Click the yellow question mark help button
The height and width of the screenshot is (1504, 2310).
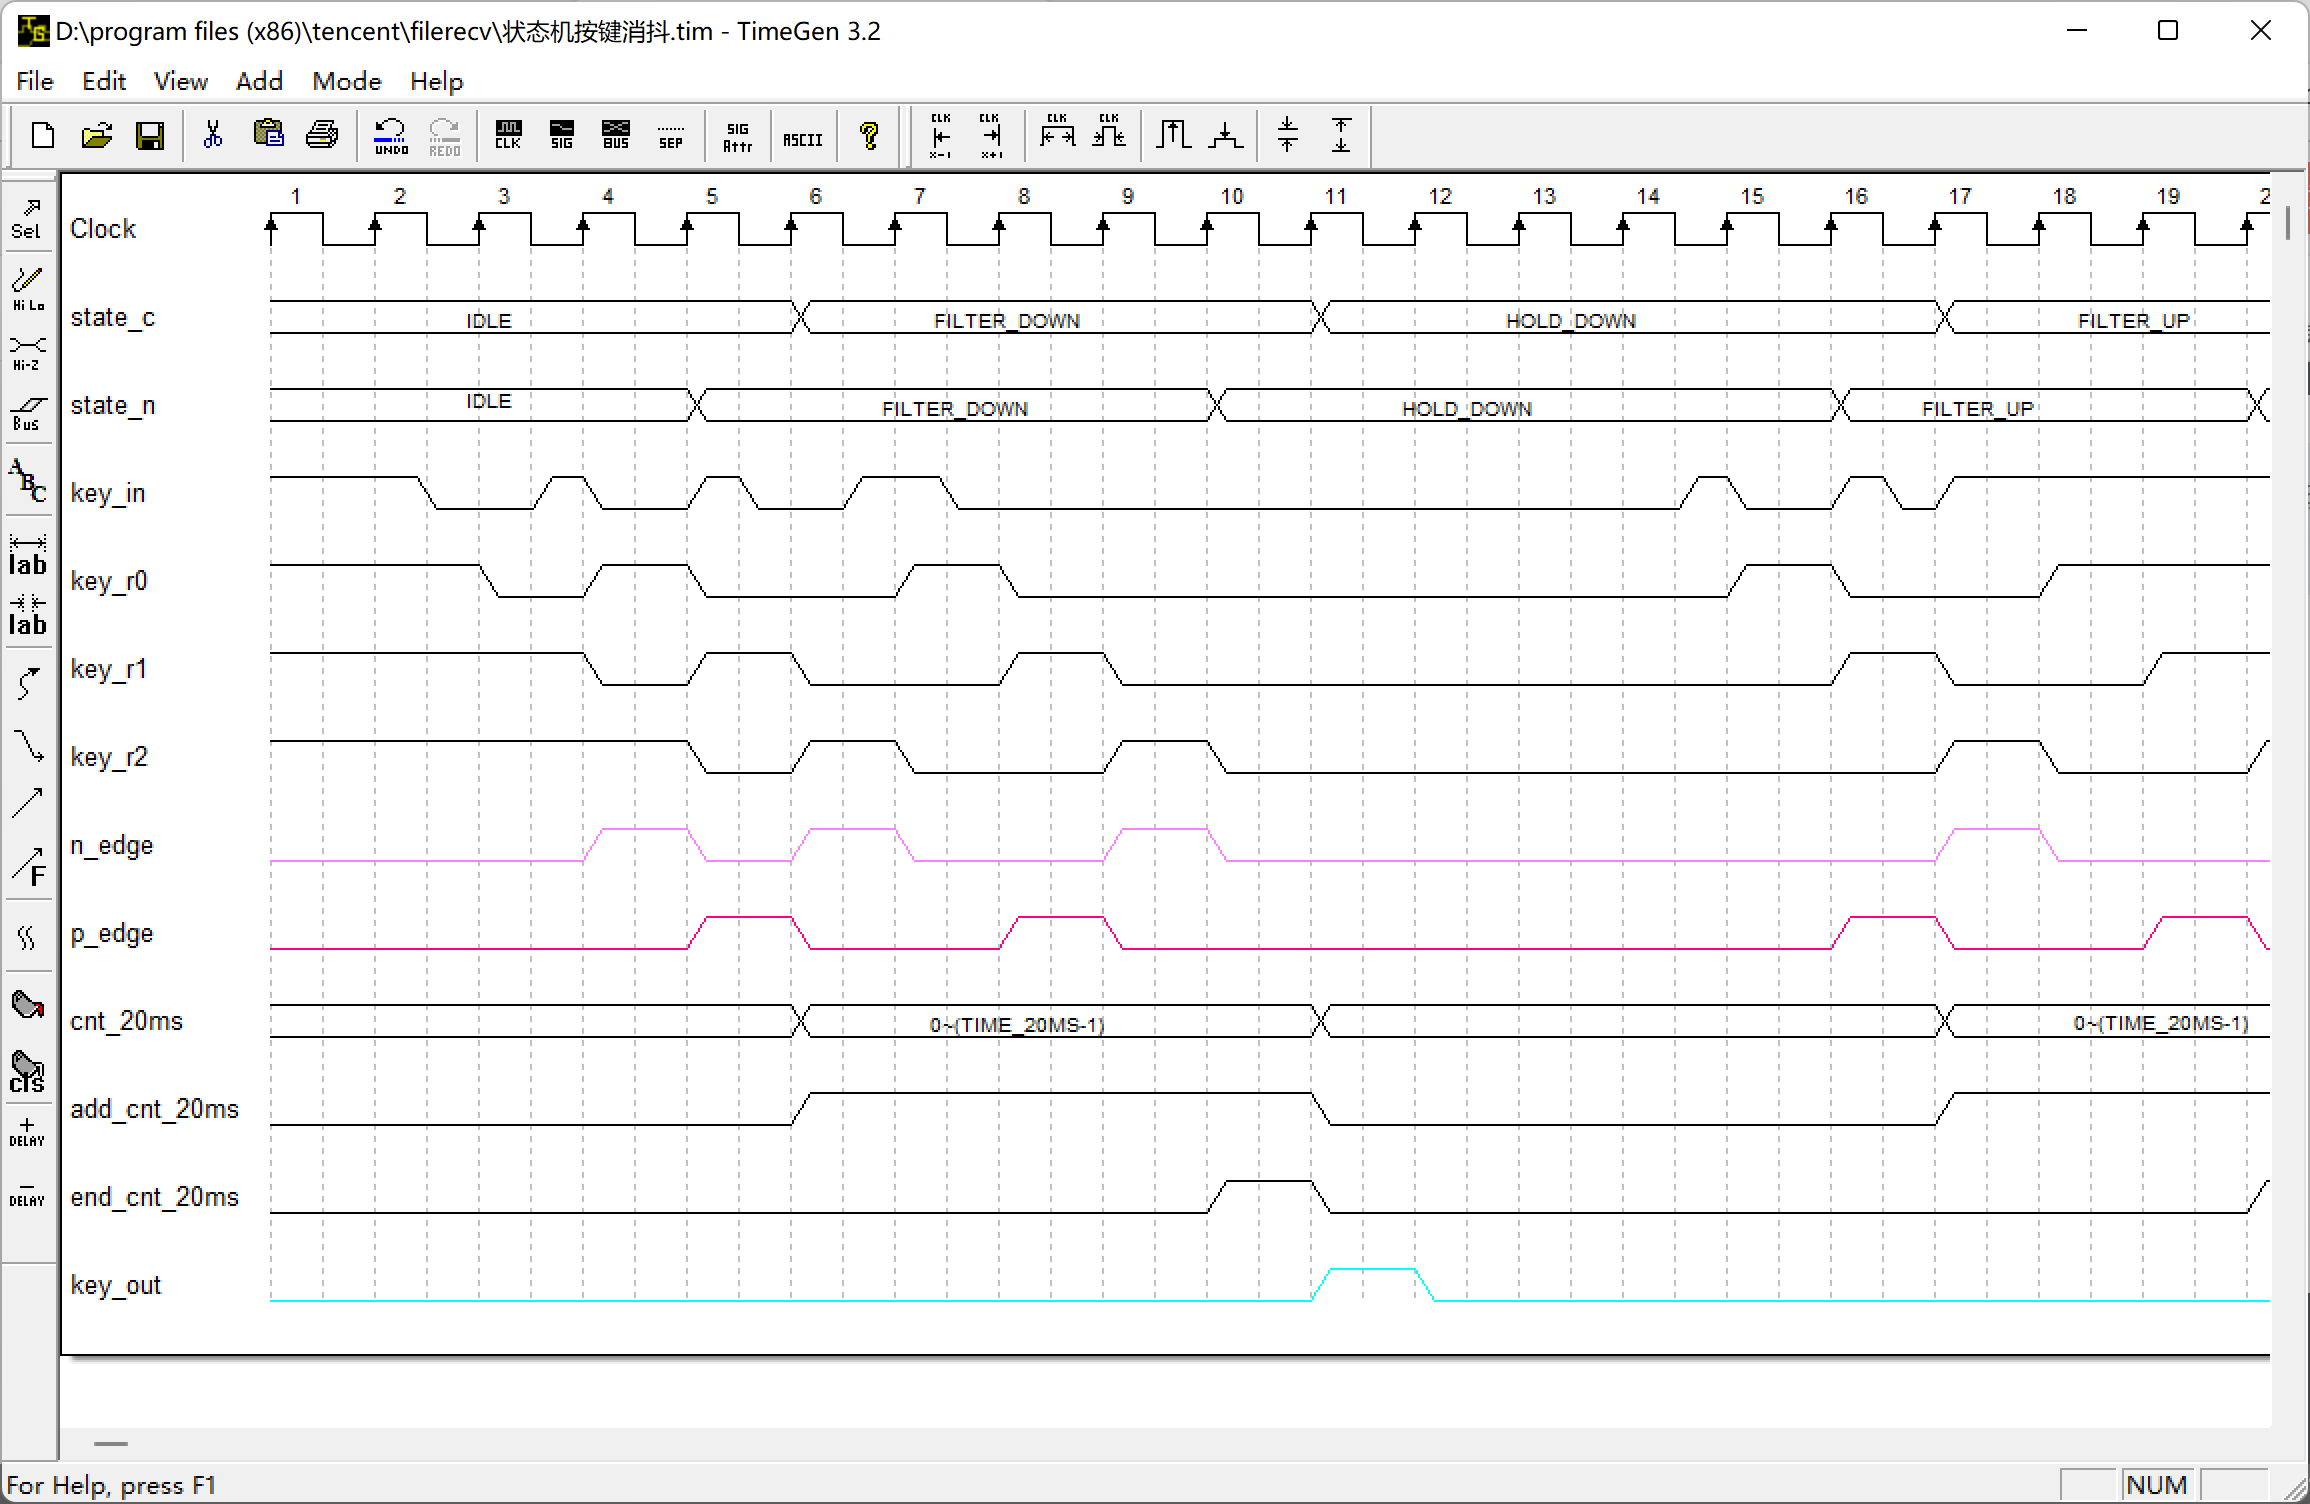[x=869, y=135]
